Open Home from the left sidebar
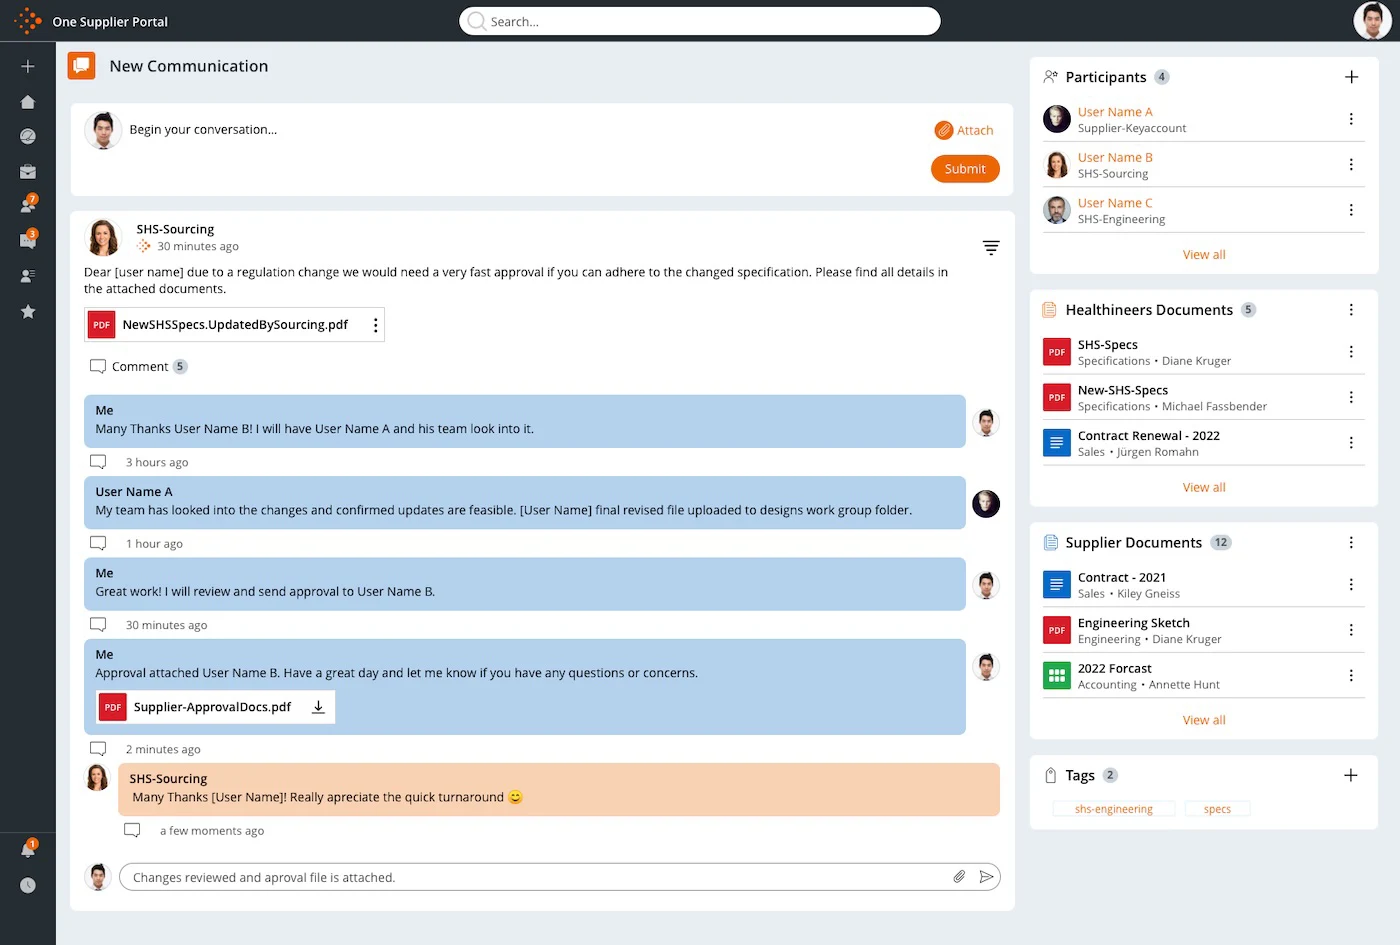Screen dimensions: 1400x945 click(x=28, y=102)
